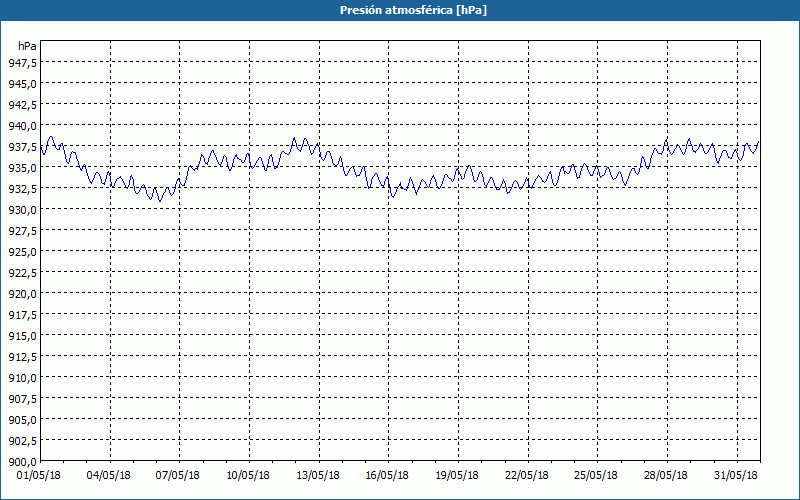This screenshot has height=500, width=800.
Task: Select the 915,0 axis value
Action: [22, 336]
